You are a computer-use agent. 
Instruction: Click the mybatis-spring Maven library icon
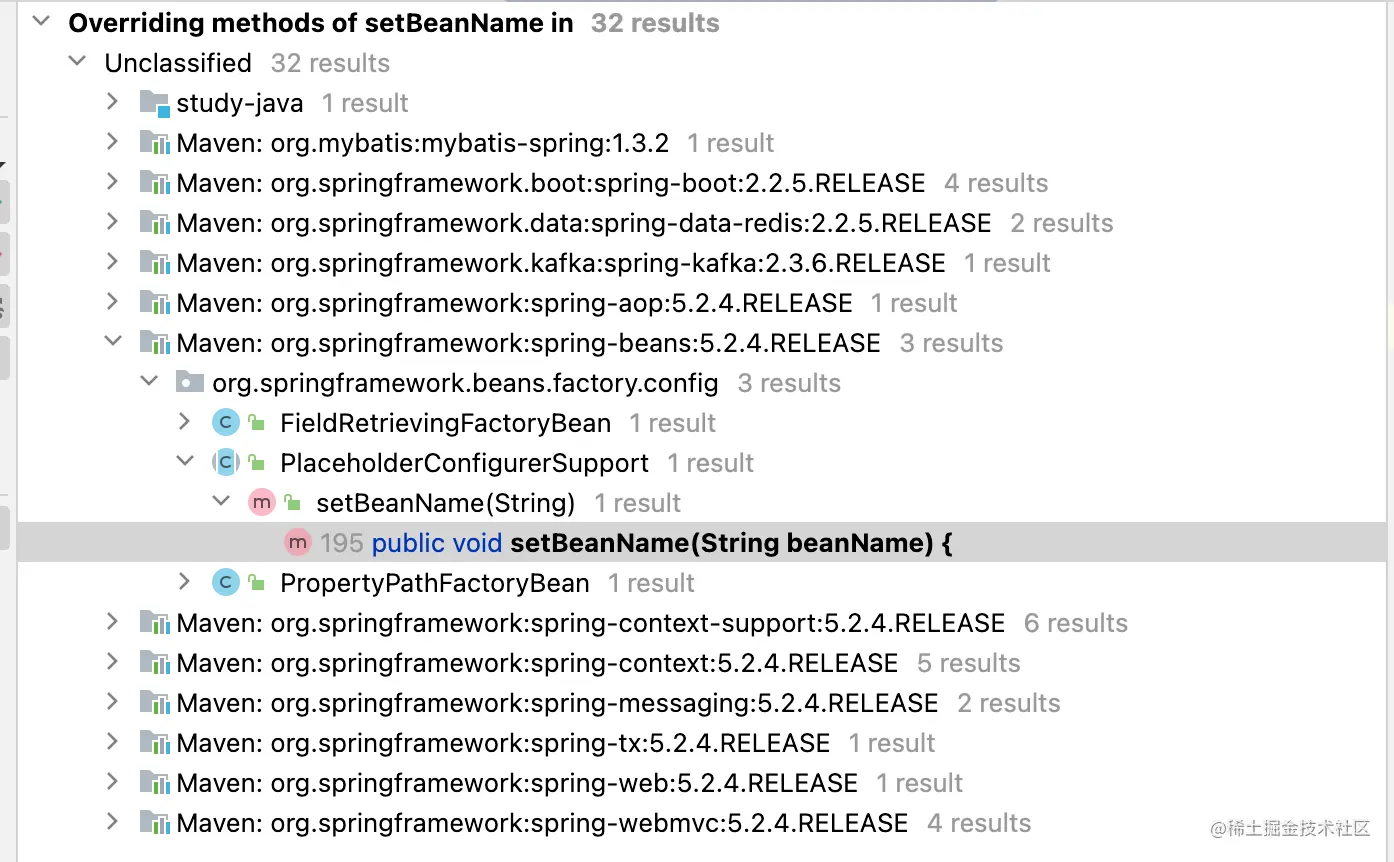pyautogui.click(x=154, y=143)
